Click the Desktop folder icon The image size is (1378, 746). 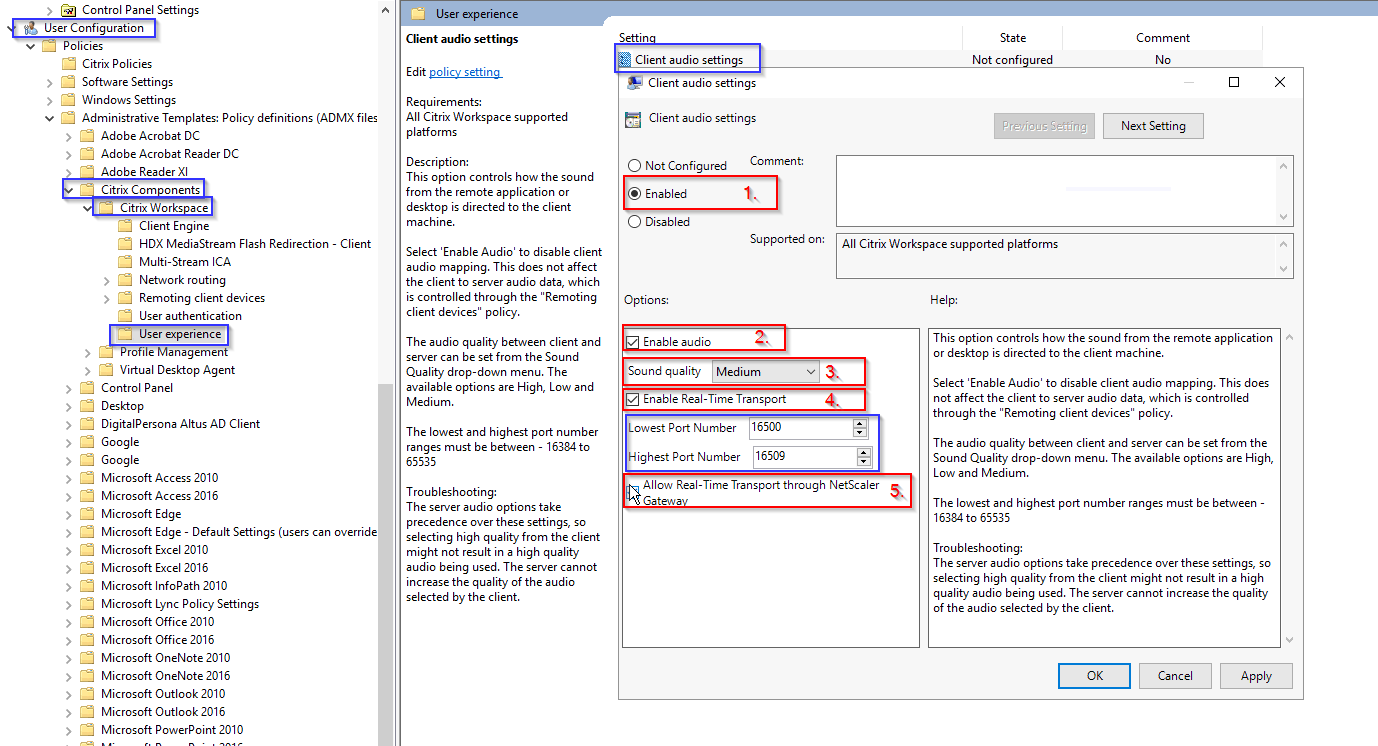click(x=87, y=406)
